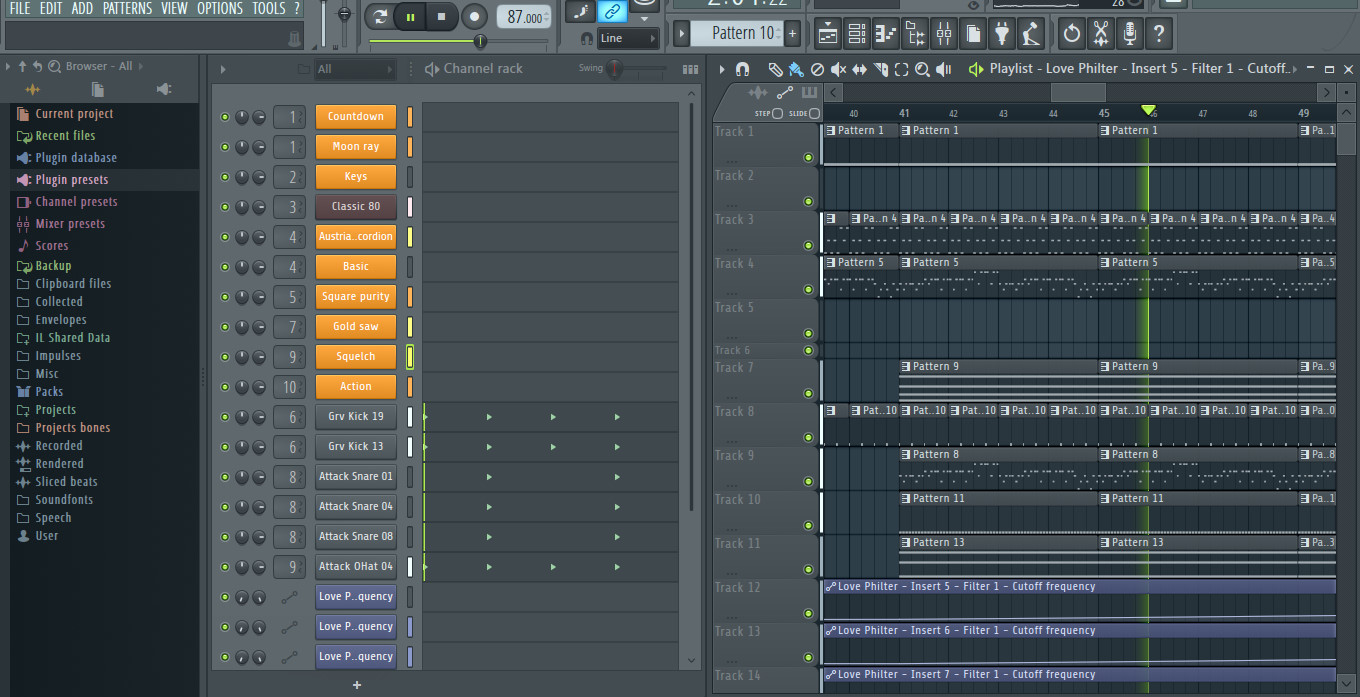Start one-click recording with the microphone icon
Screen dimensions: 1360x697
pos(1130,33)
